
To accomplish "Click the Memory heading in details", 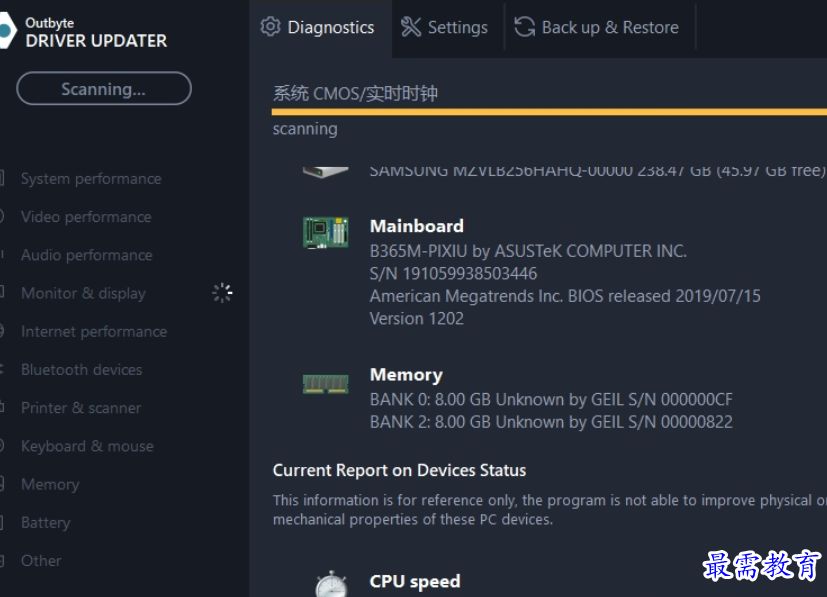I will [406, 375].
